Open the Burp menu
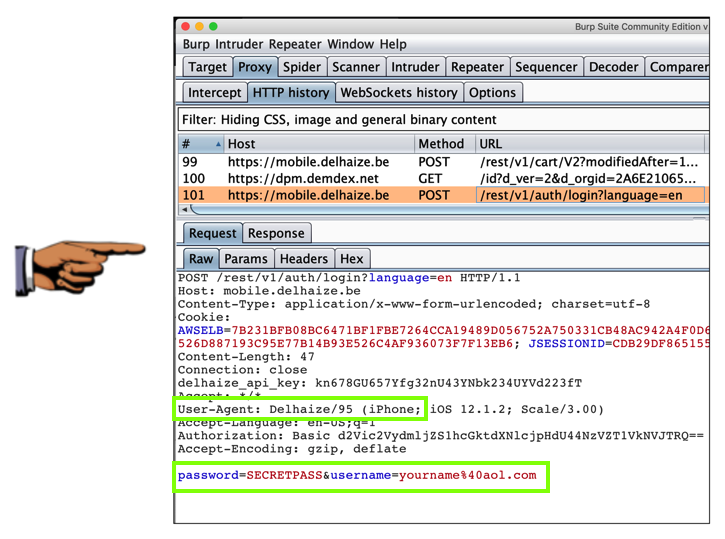The width and height of the screenshot is (725, 539). 196,44
